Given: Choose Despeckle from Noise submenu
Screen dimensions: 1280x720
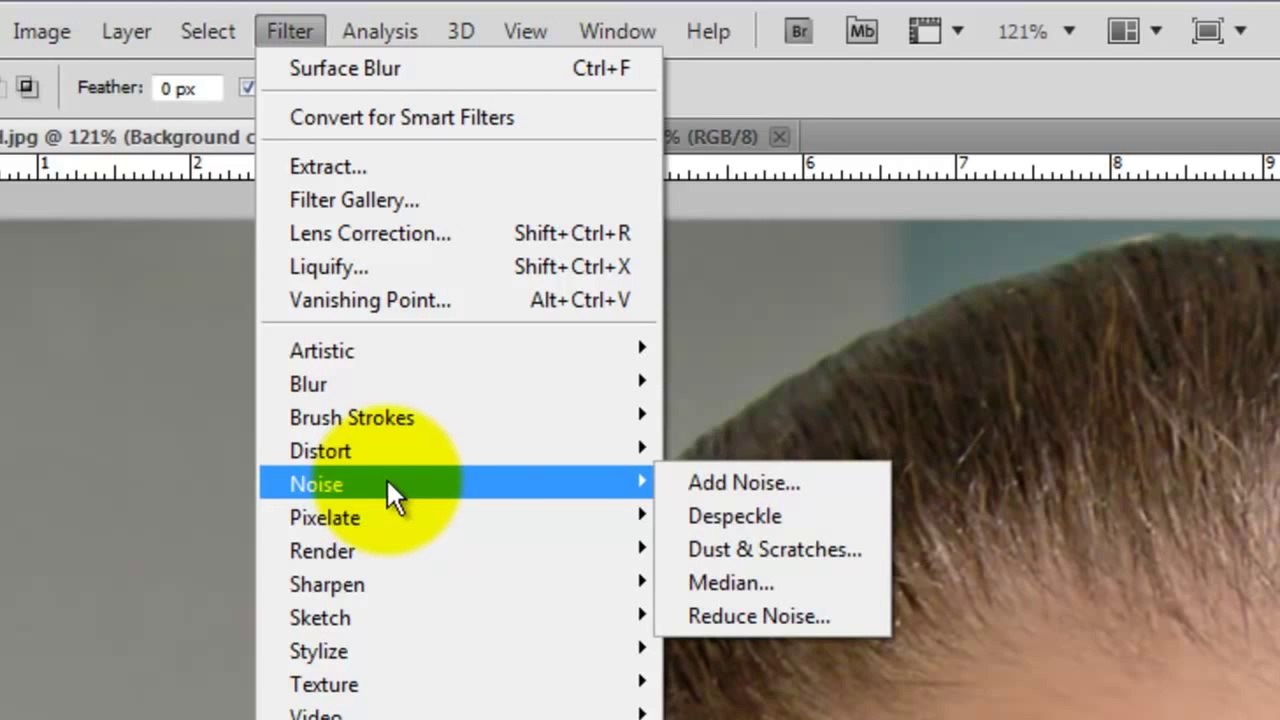Looking at the screenshot, I should (x=772, y=516).
